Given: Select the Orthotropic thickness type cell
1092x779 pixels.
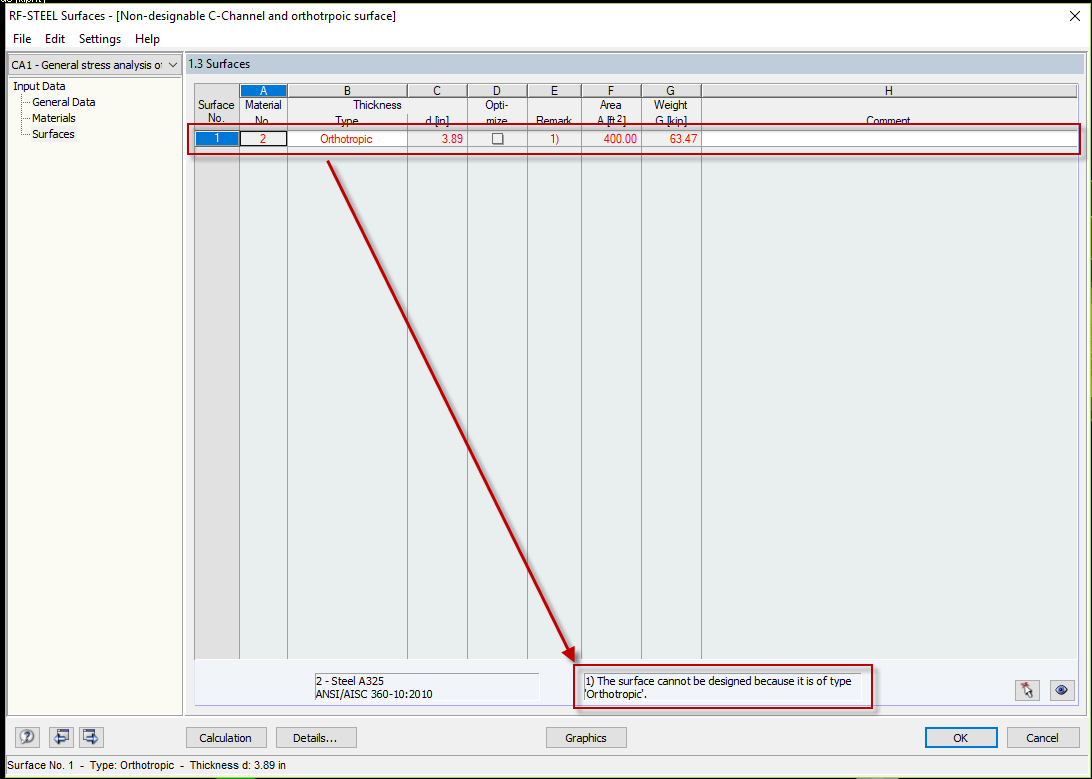Looking at the screenshot, I should point(347,139).
